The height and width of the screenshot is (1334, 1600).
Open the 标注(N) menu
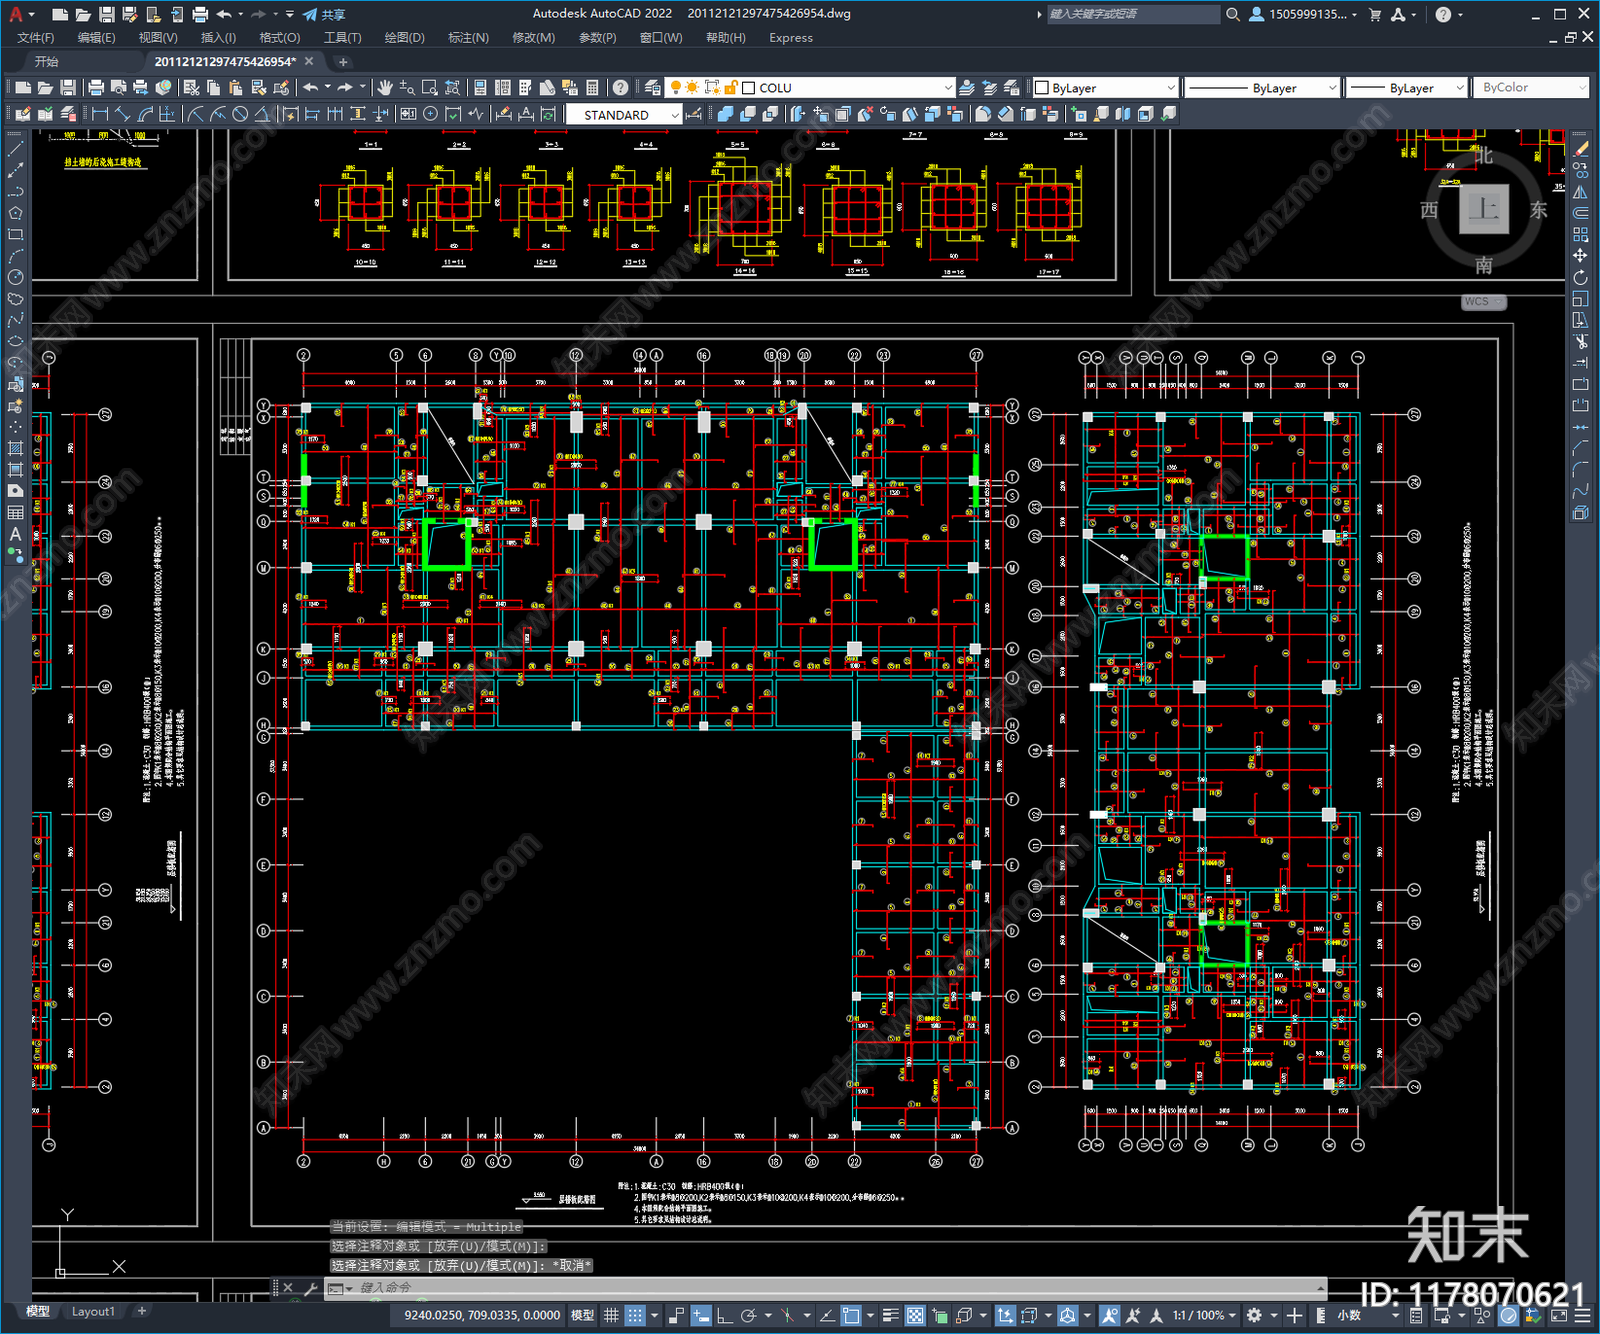coord(468,38)
